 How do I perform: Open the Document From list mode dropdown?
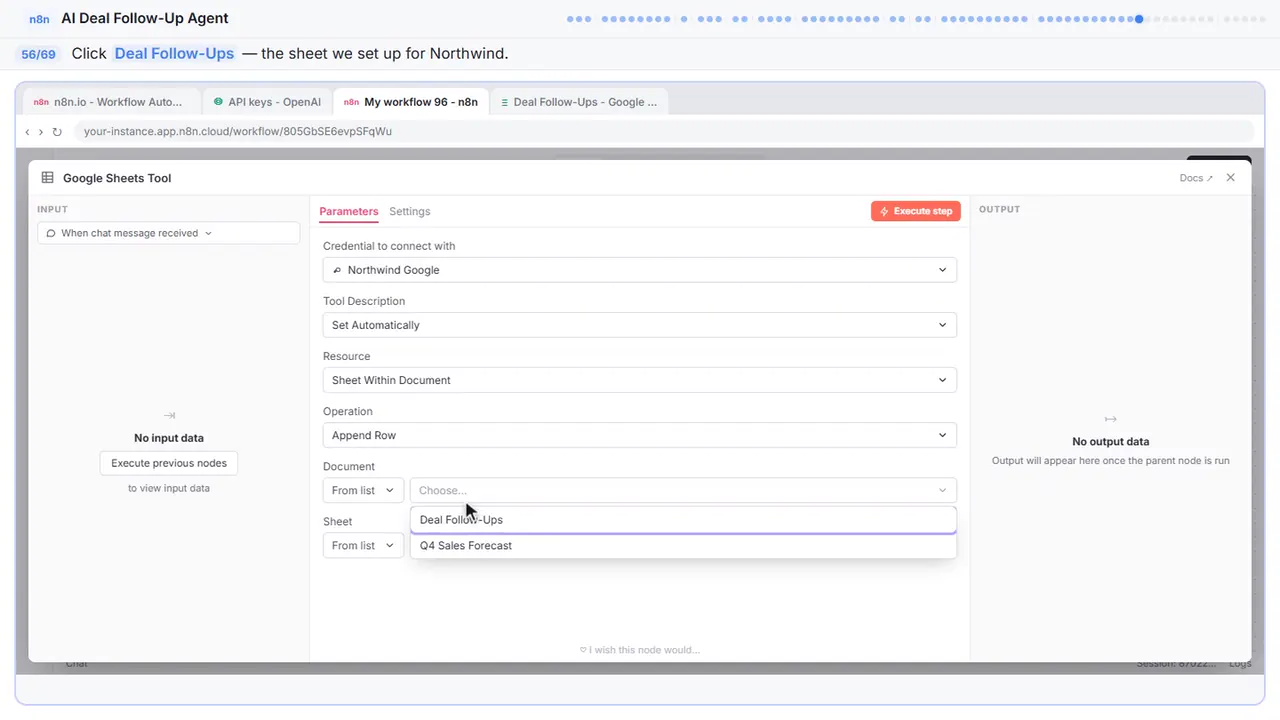[363, 490]
